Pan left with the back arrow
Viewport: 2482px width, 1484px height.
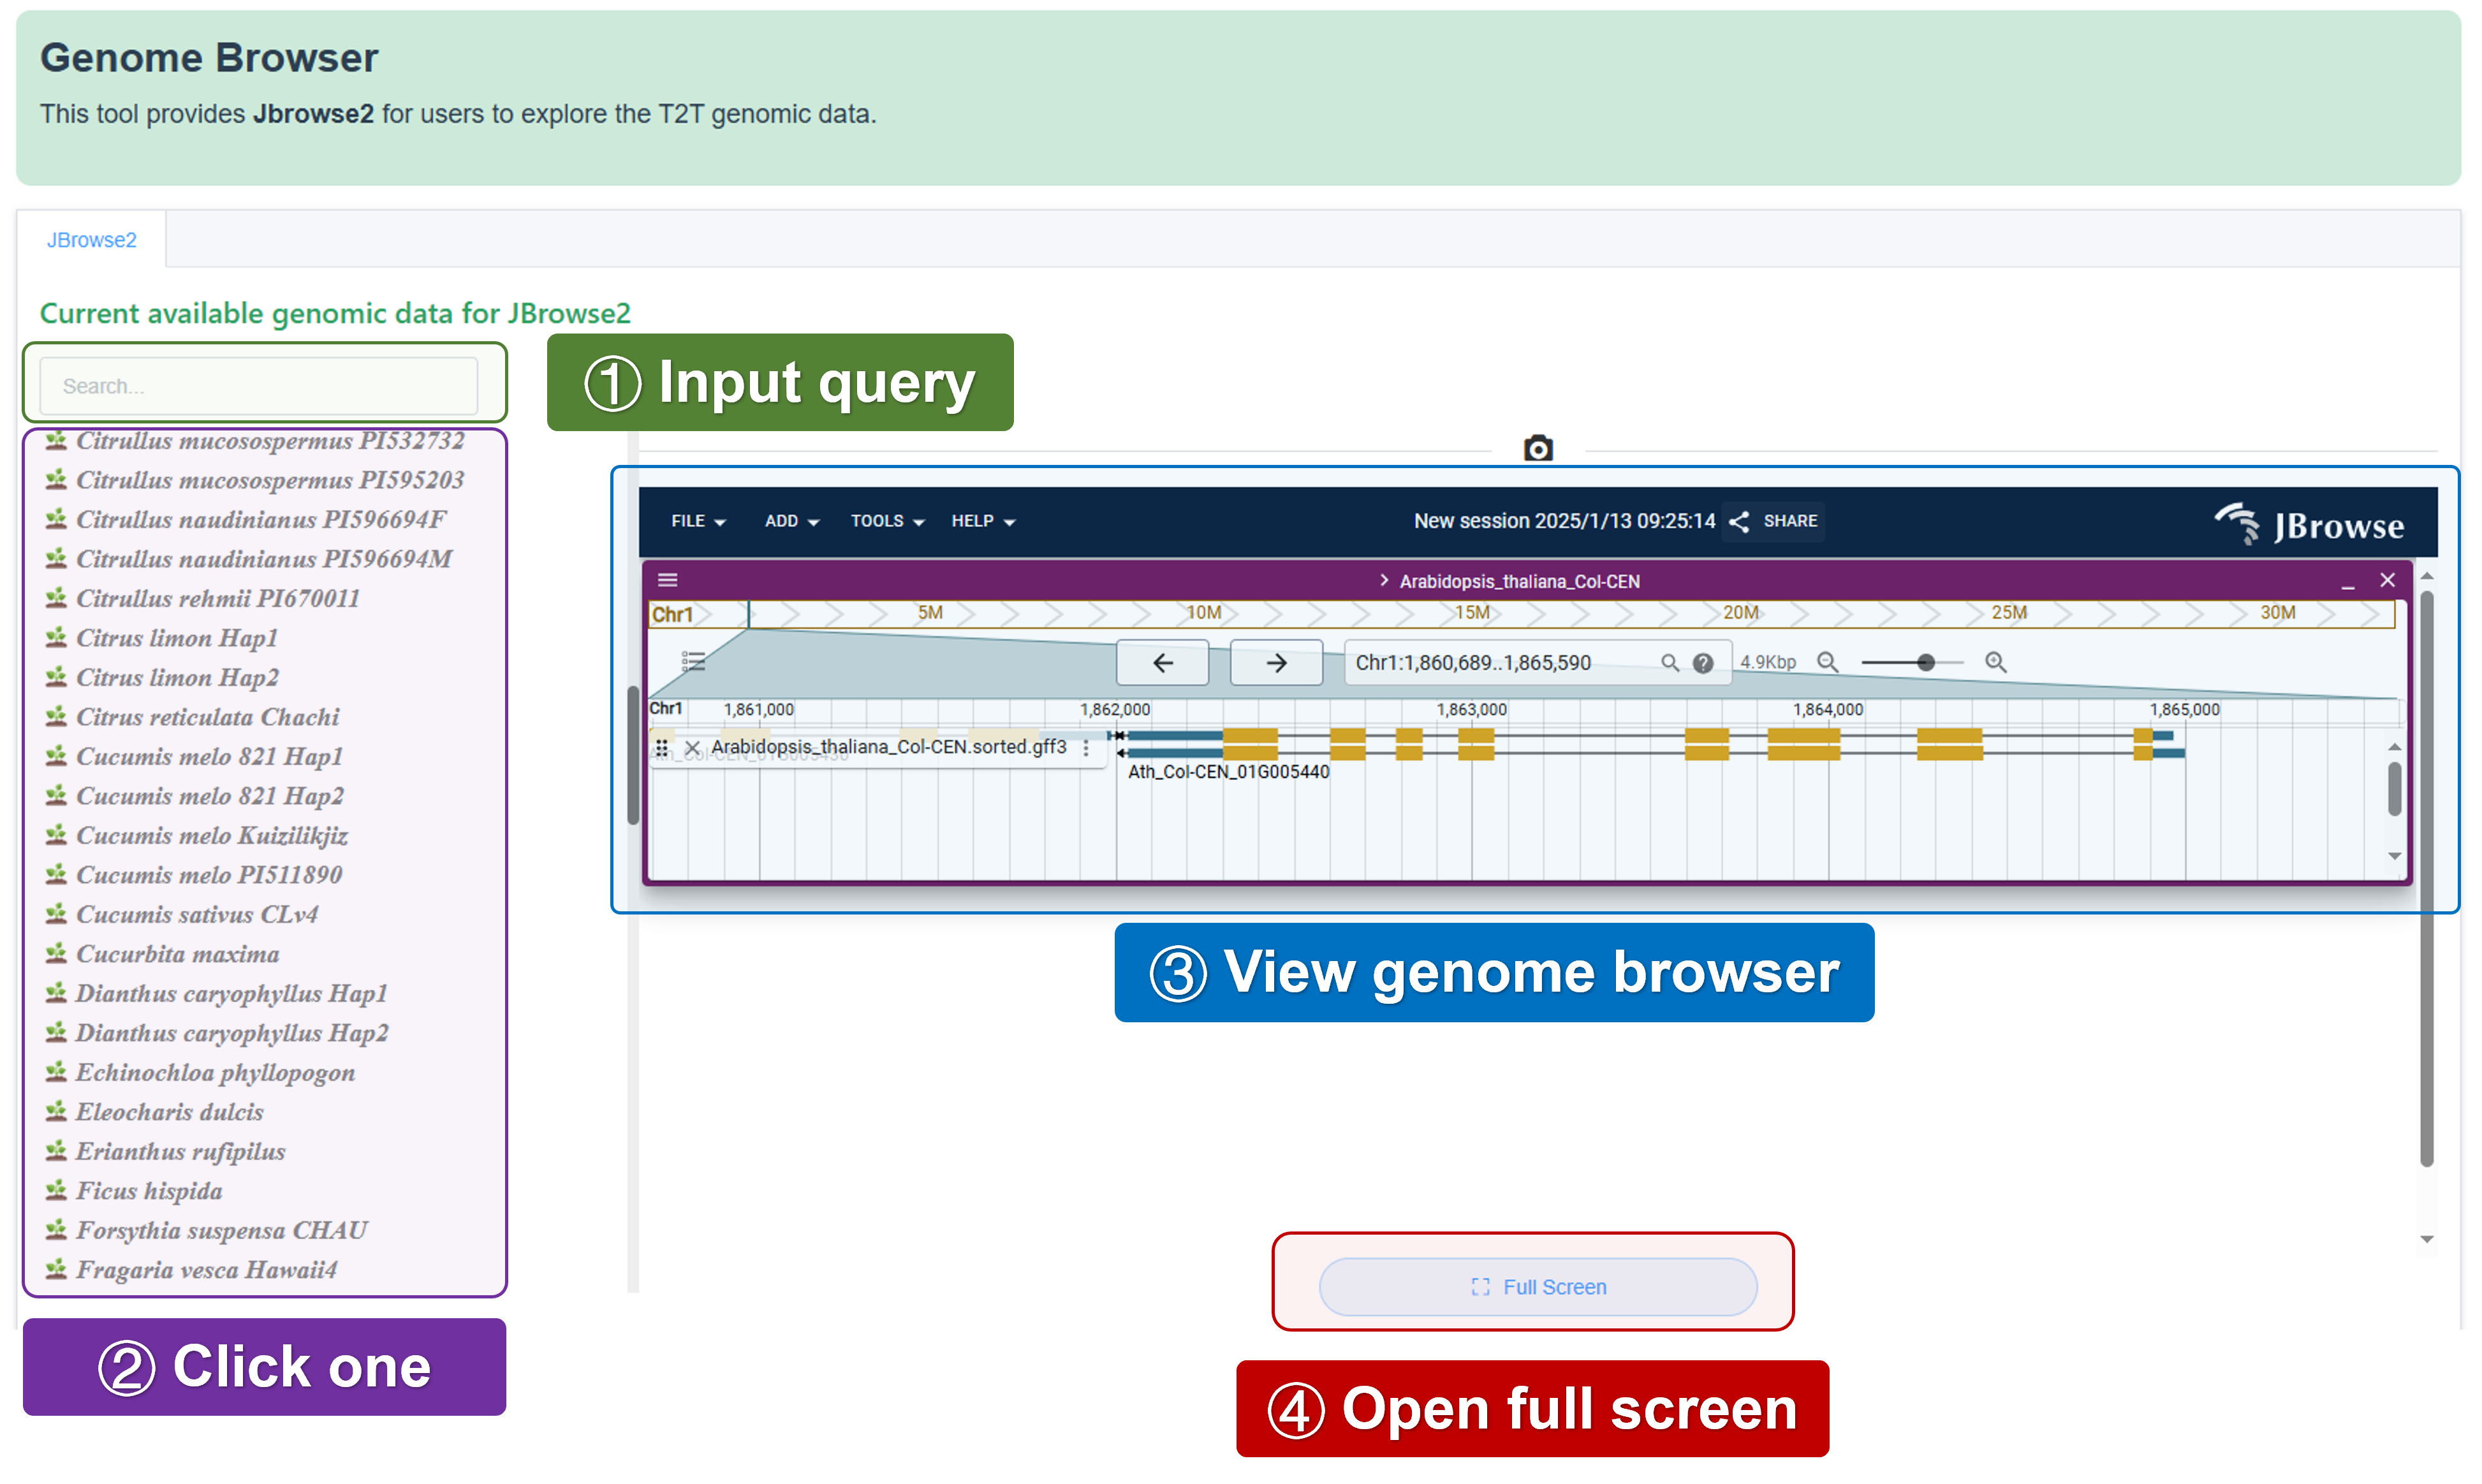click(x=1162, y=662)
